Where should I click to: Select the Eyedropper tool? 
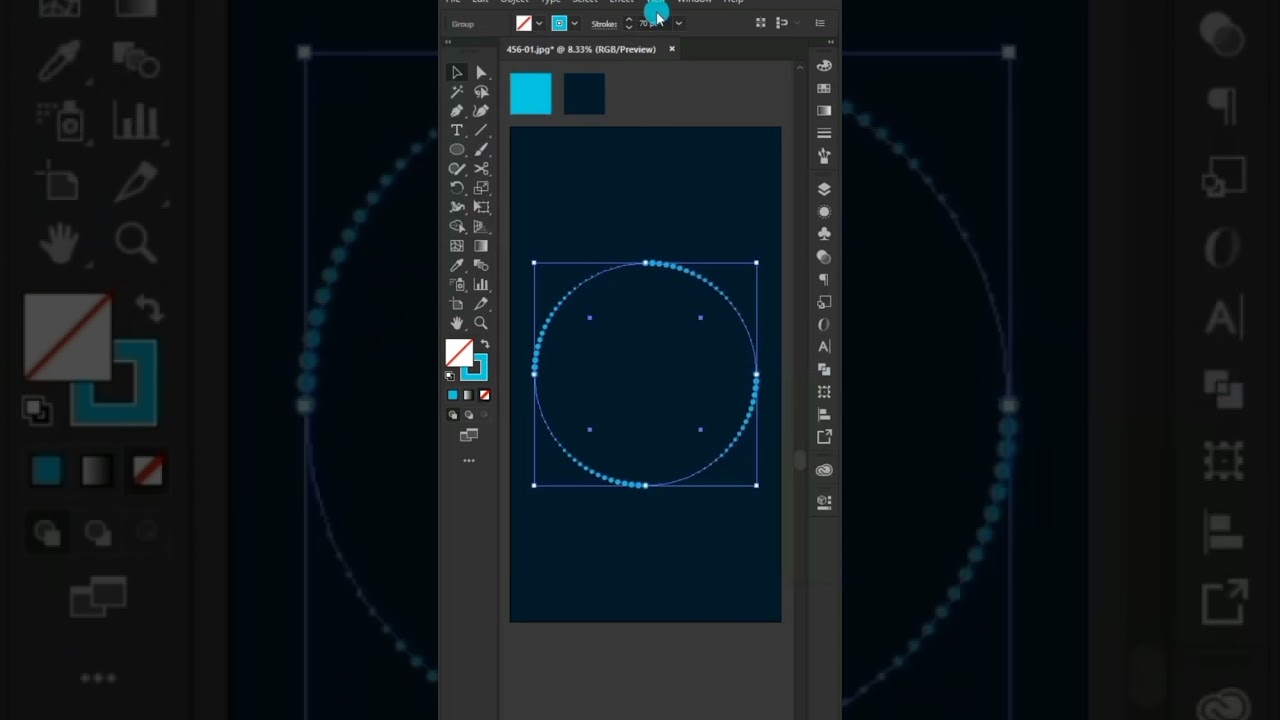click(x=457, y=265)
